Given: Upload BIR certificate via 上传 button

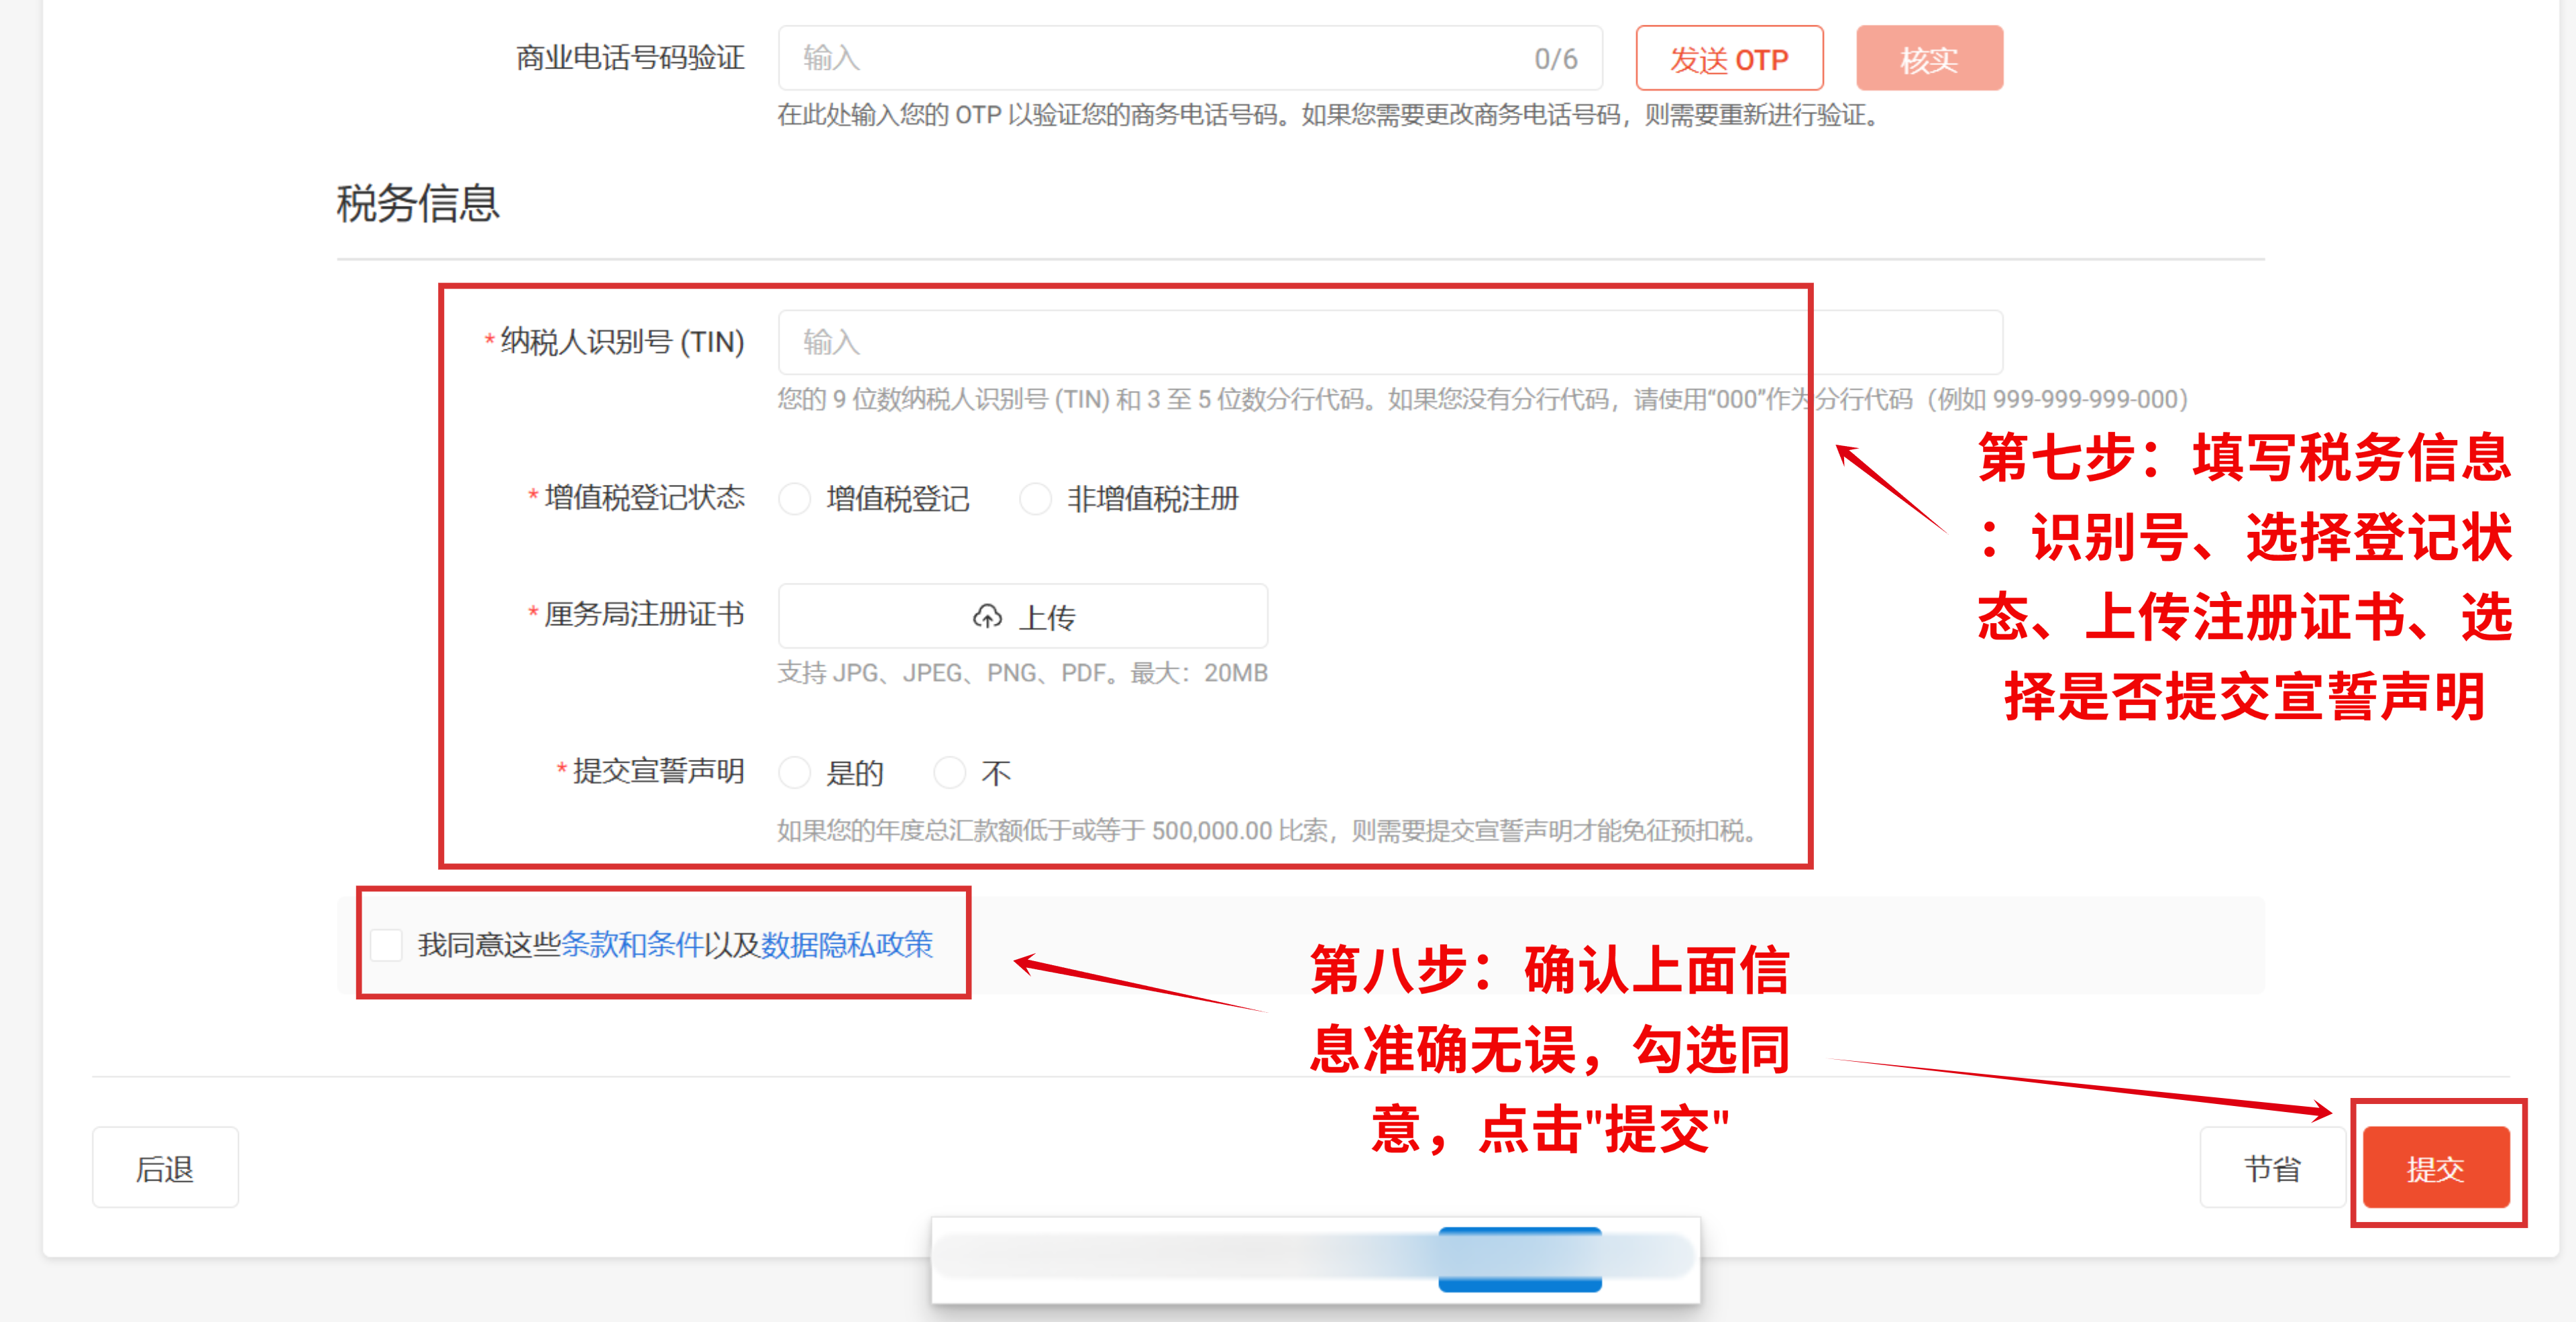Looking at the screenshot, I should 1023,617.
